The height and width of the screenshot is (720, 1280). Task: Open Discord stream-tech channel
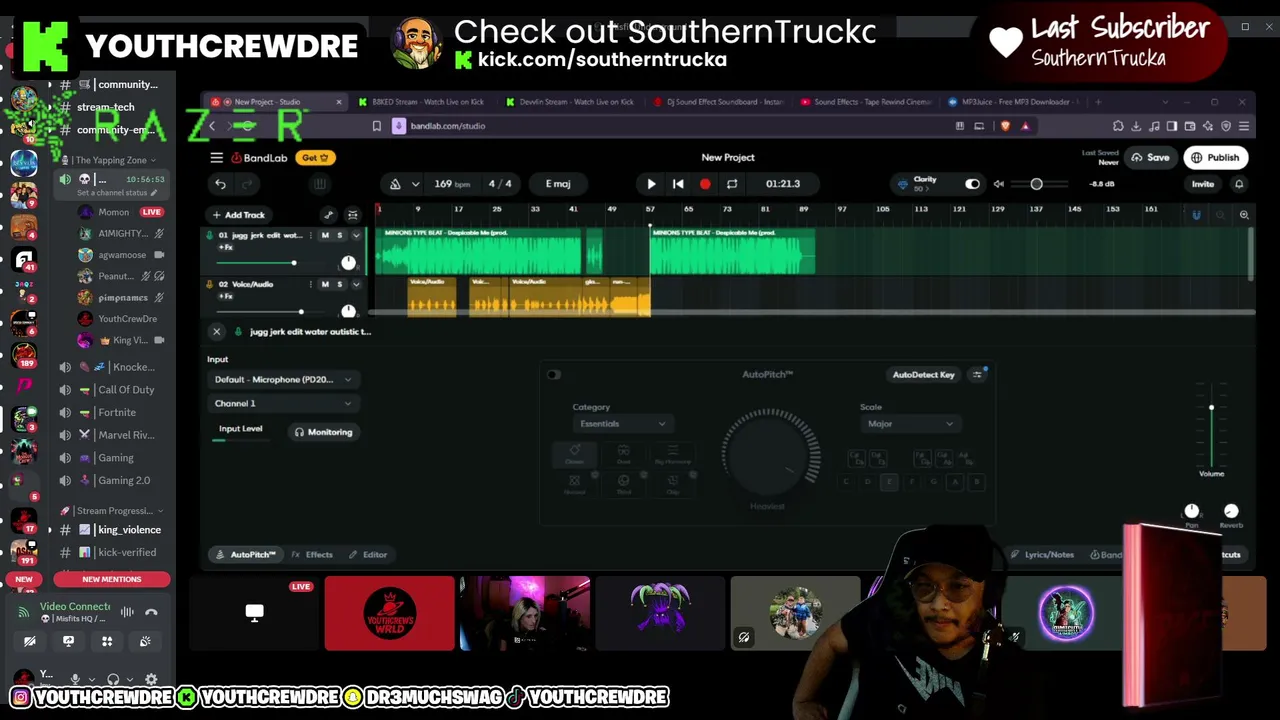point(105,107)
